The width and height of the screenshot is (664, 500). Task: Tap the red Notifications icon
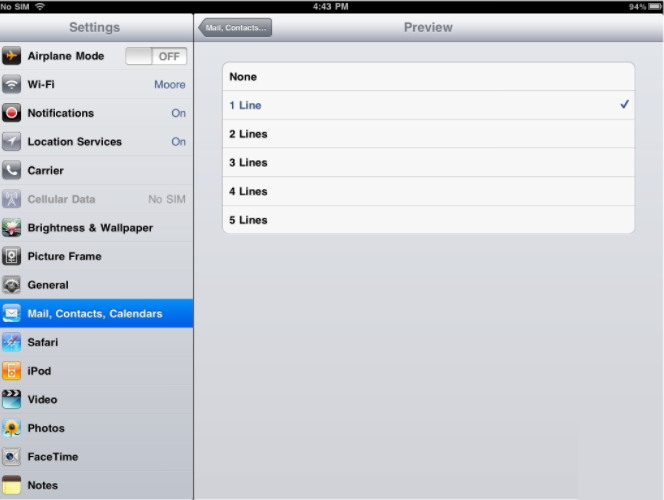tap(12, 113)
